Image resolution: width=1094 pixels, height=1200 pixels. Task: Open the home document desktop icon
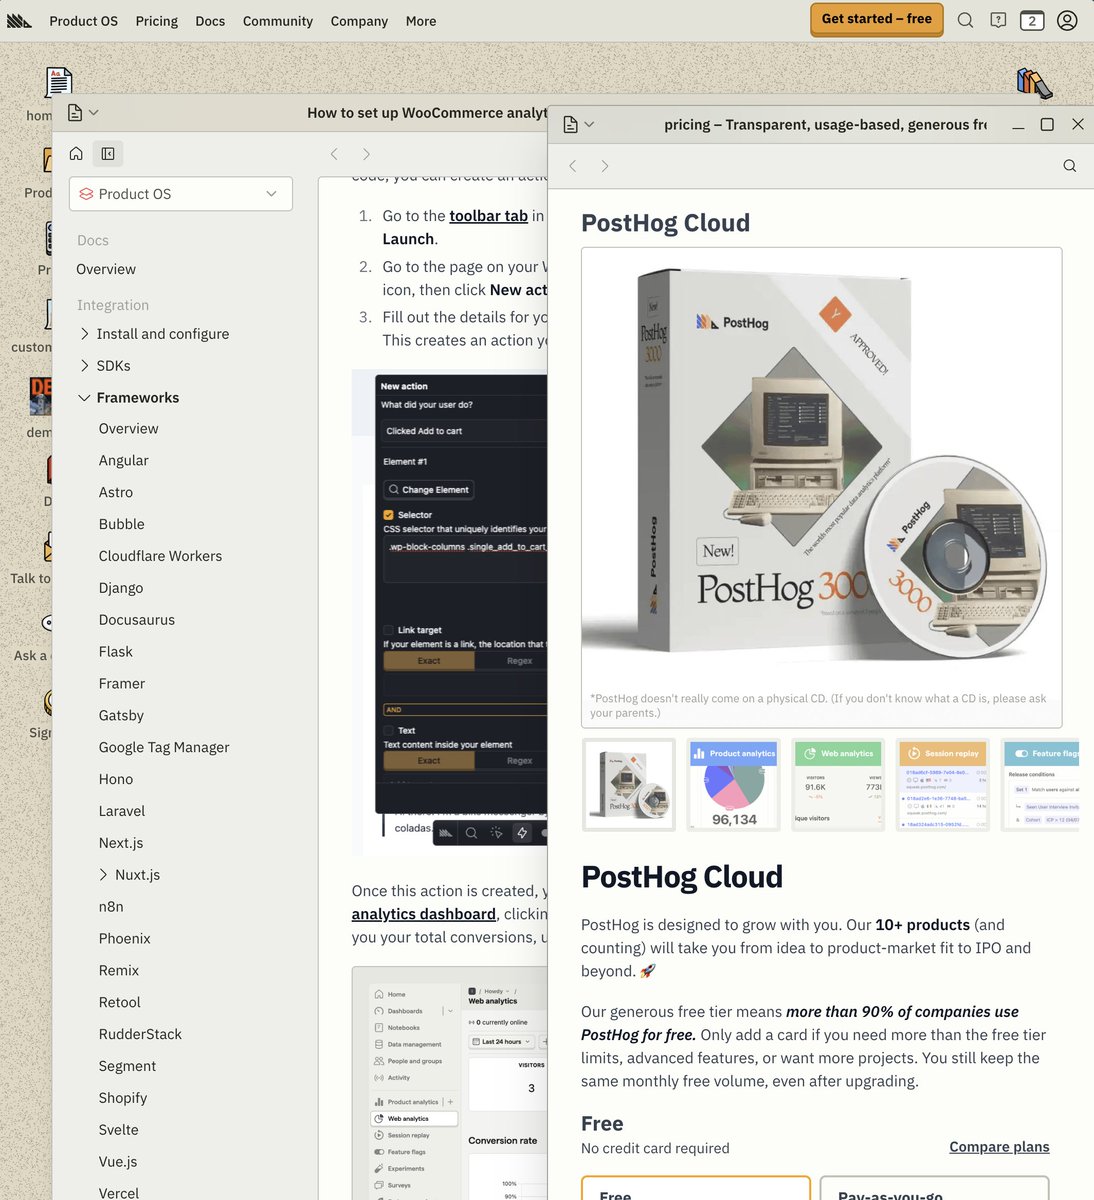pyautogui.click(x=59, y=81)
